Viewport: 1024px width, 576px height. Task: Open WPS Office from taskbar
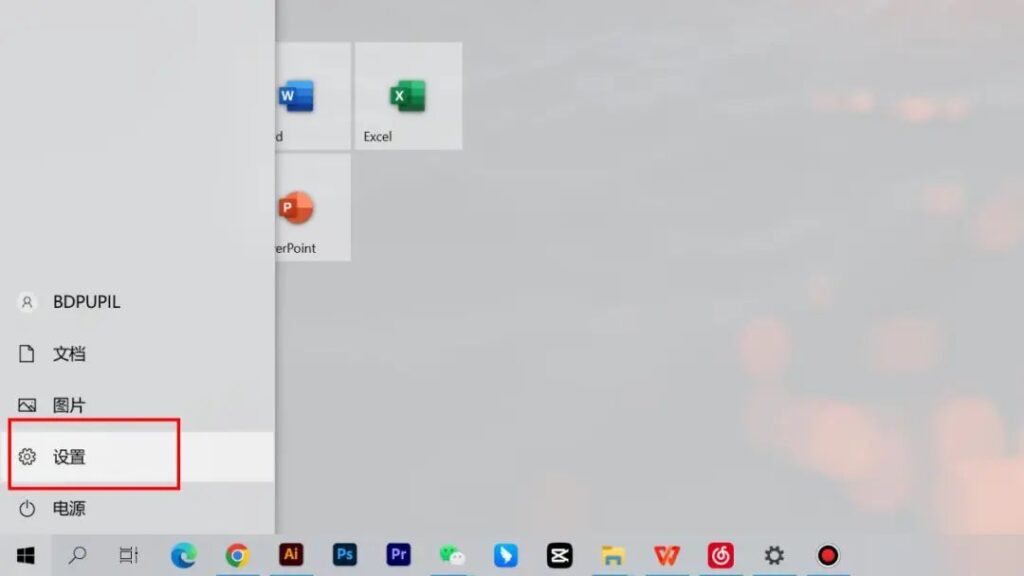pos(667,556)
